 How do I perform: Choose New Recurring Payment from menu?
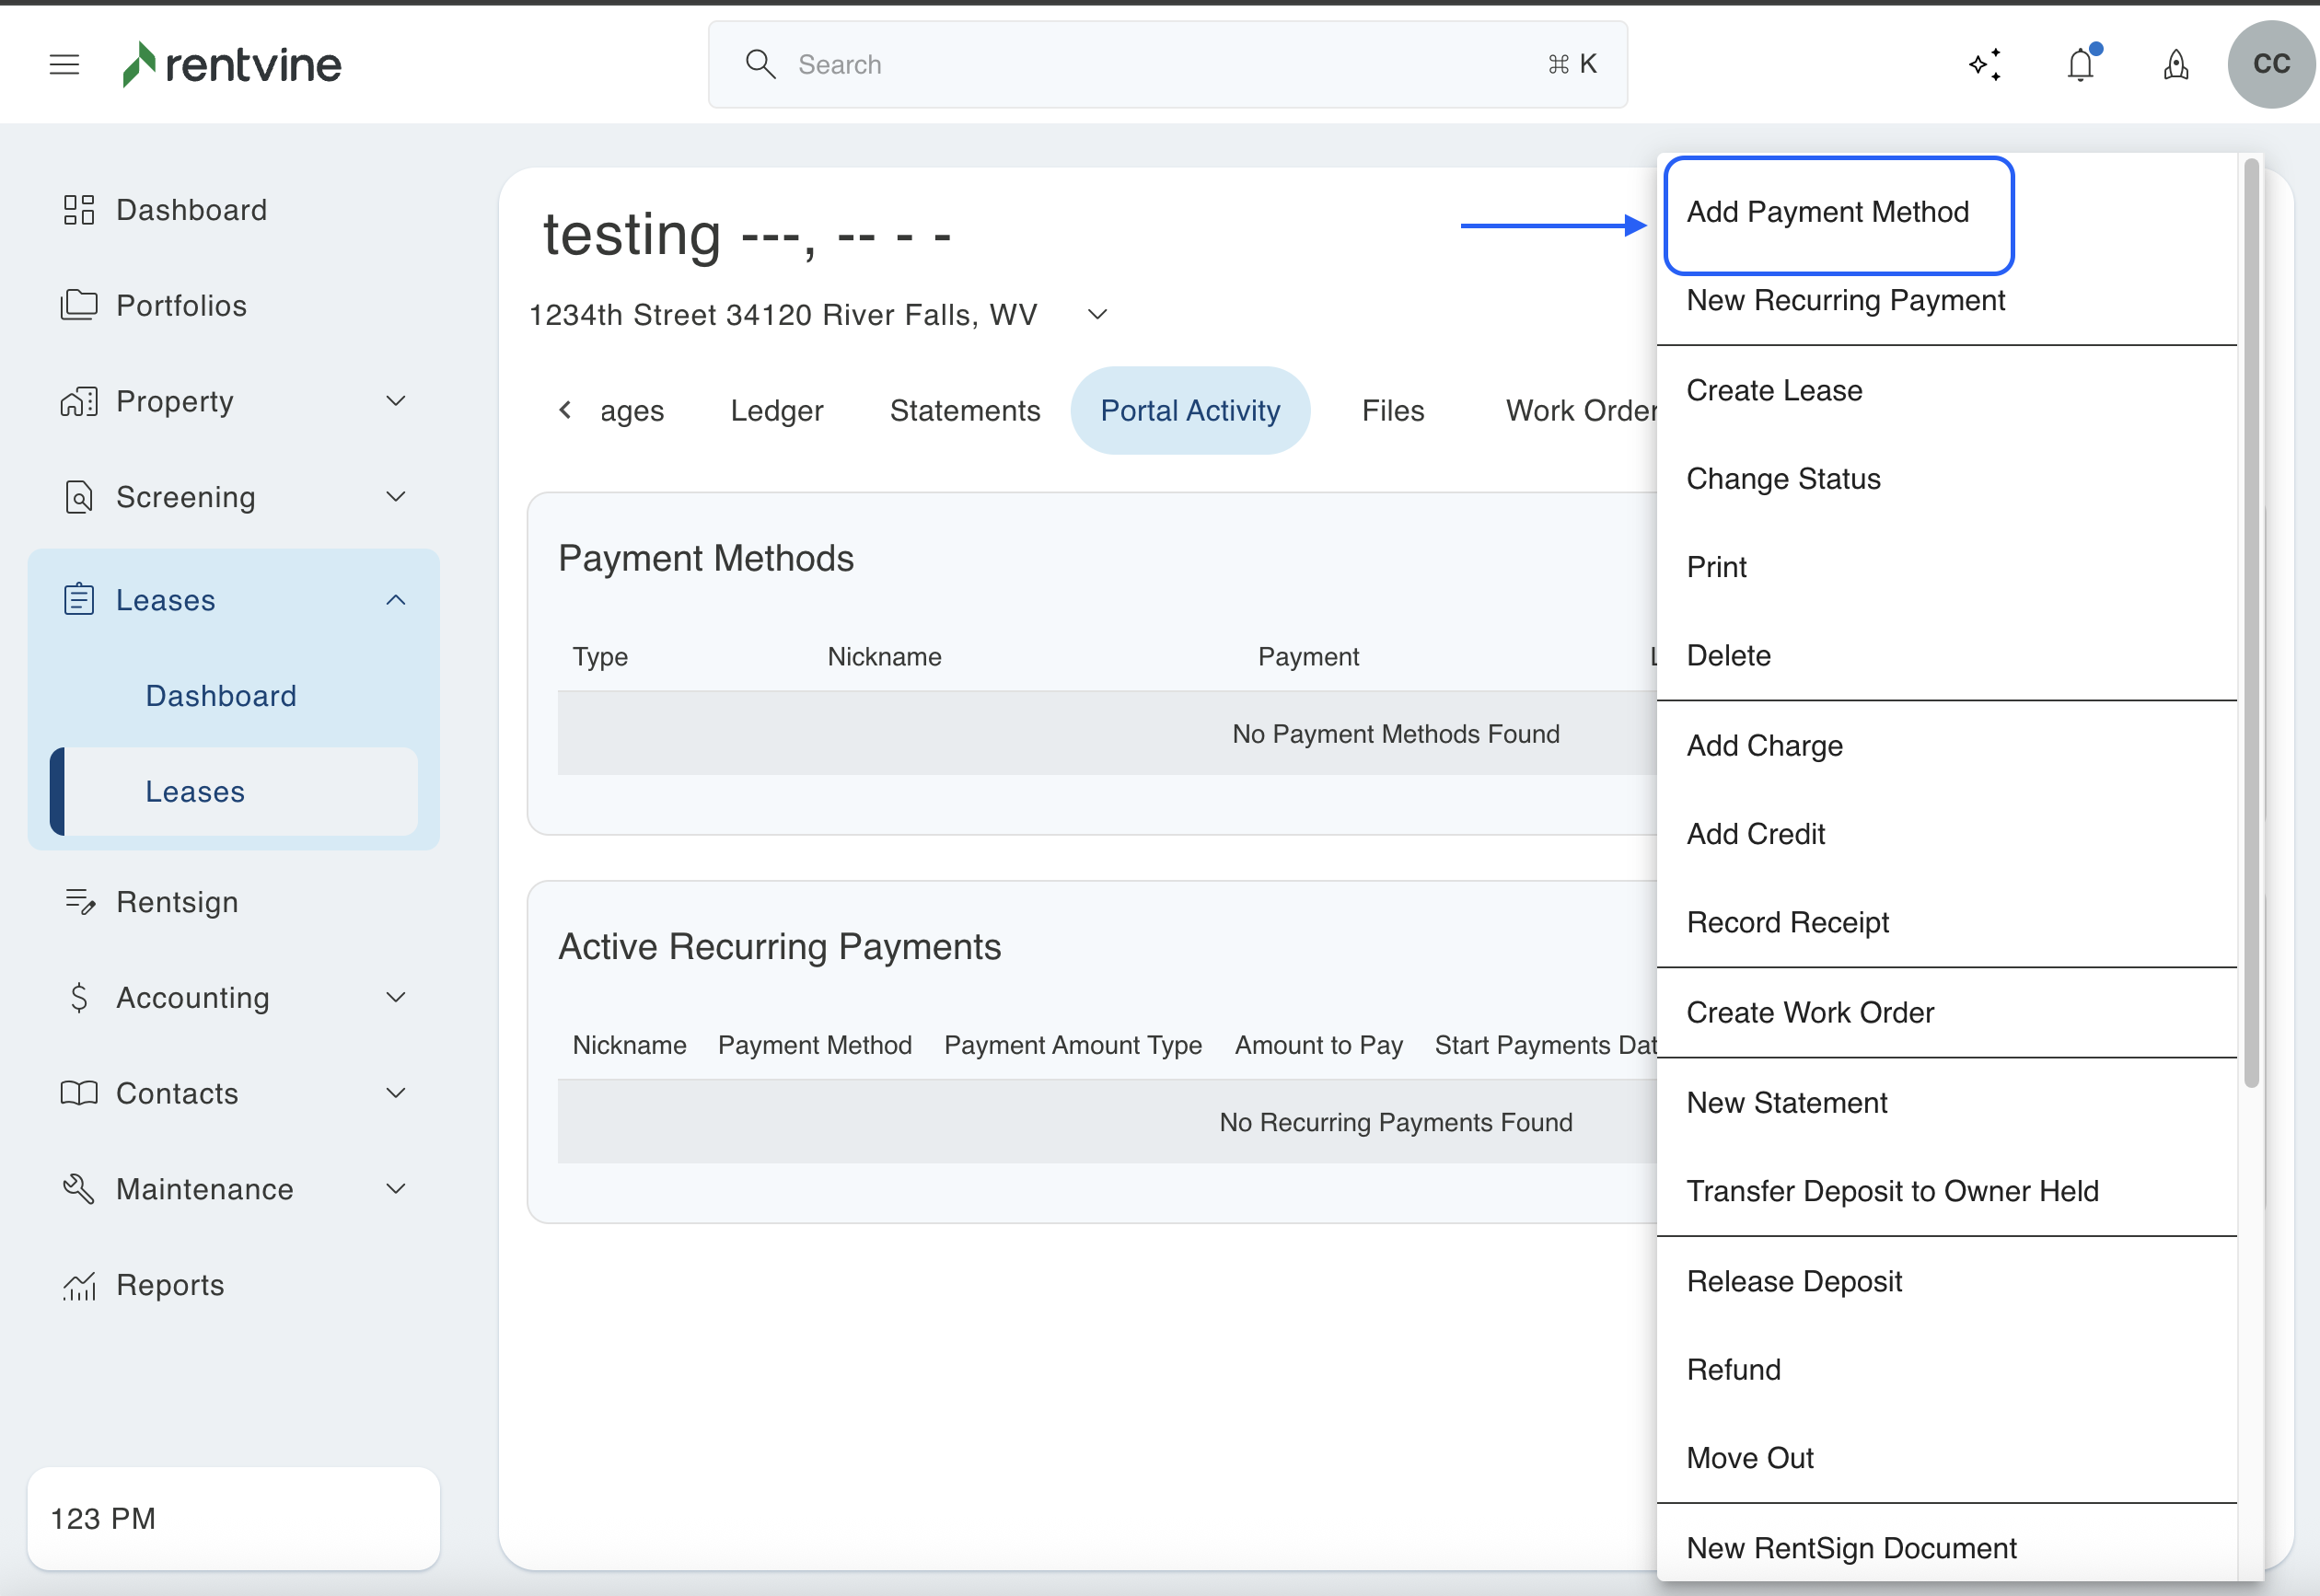pos(1845,300)
